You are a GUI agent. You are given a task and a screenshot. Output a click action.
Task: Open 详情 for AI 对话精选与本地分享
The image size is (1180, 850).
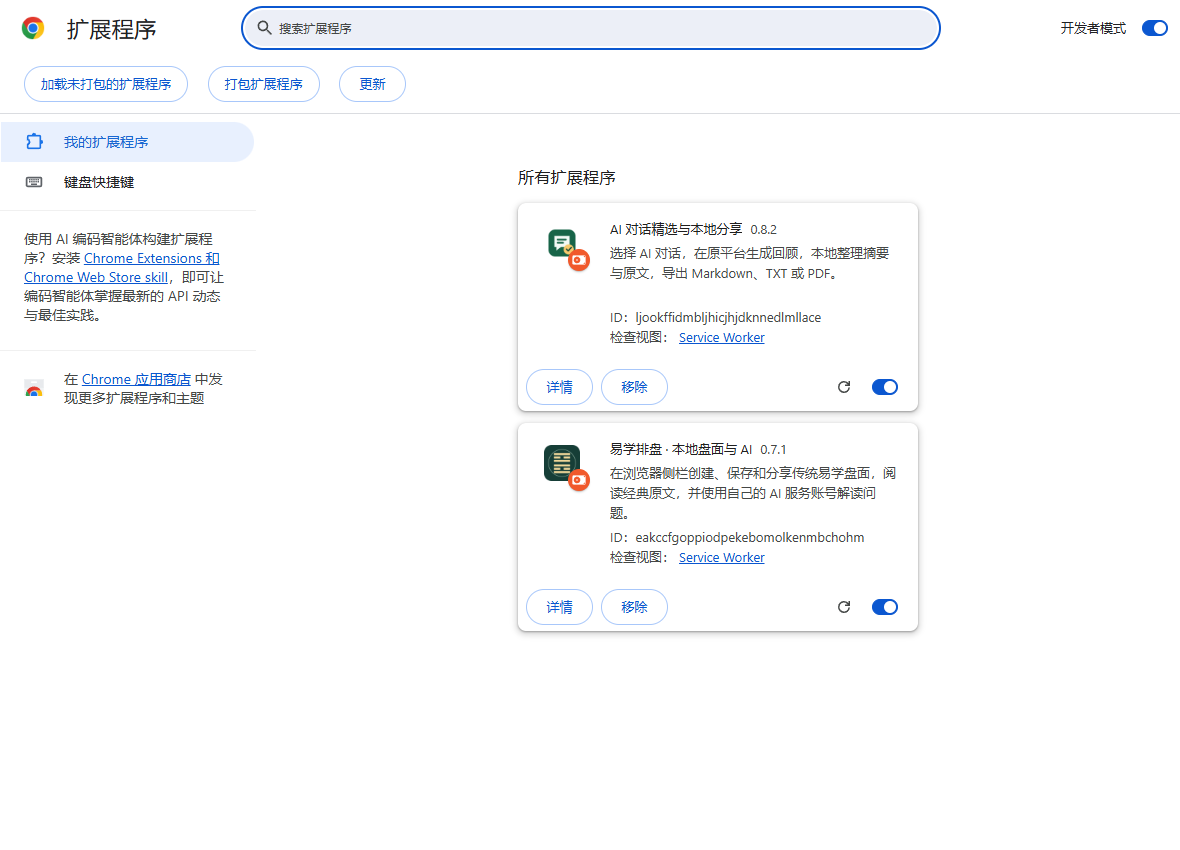point(559,387)
